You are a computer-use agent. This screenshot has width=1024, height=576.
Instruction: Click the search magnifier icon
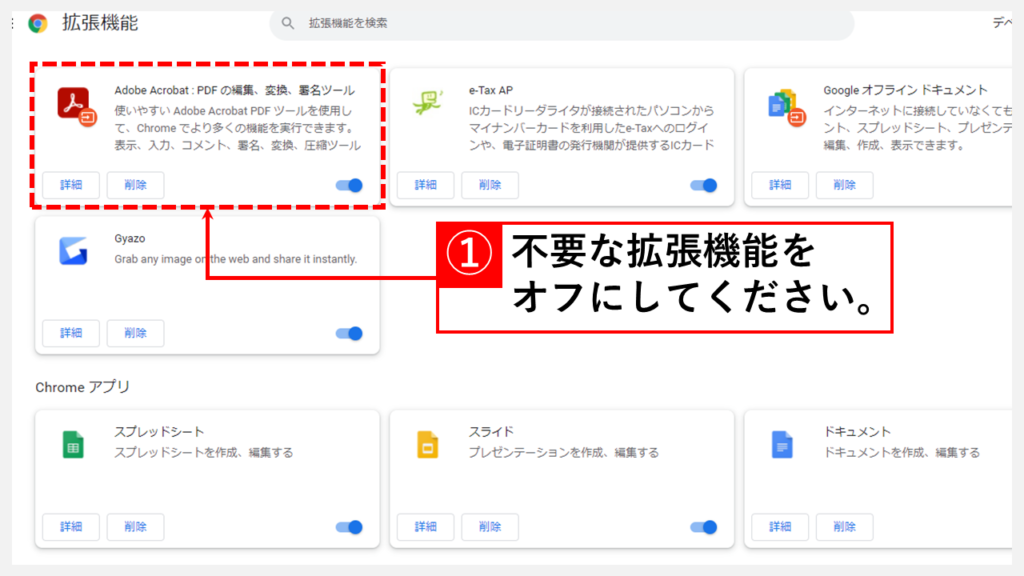coord(287,24)
